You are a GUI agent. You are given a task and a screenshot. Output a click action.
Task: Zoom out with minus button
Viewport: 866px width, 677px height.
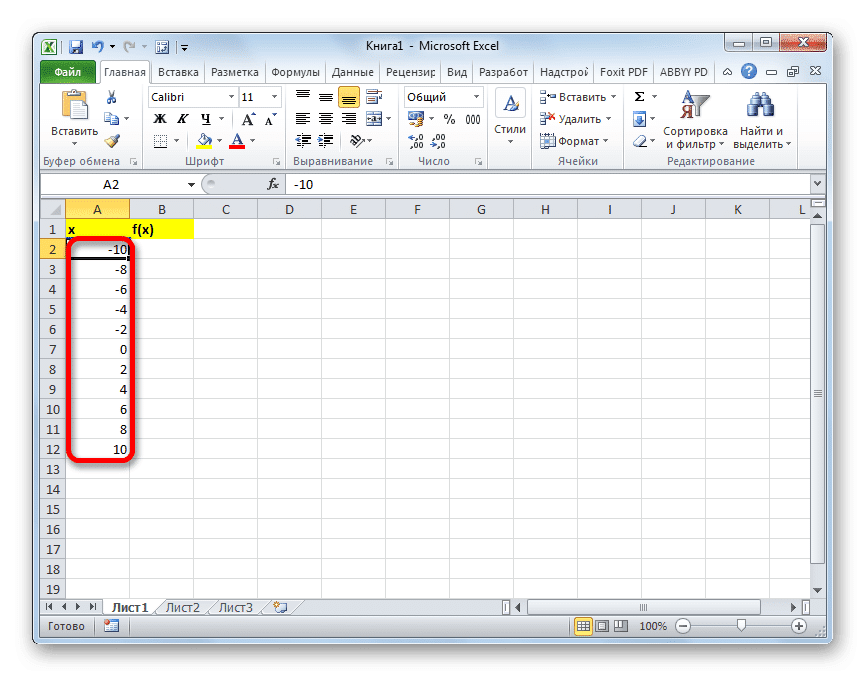[x=683, y=626]
